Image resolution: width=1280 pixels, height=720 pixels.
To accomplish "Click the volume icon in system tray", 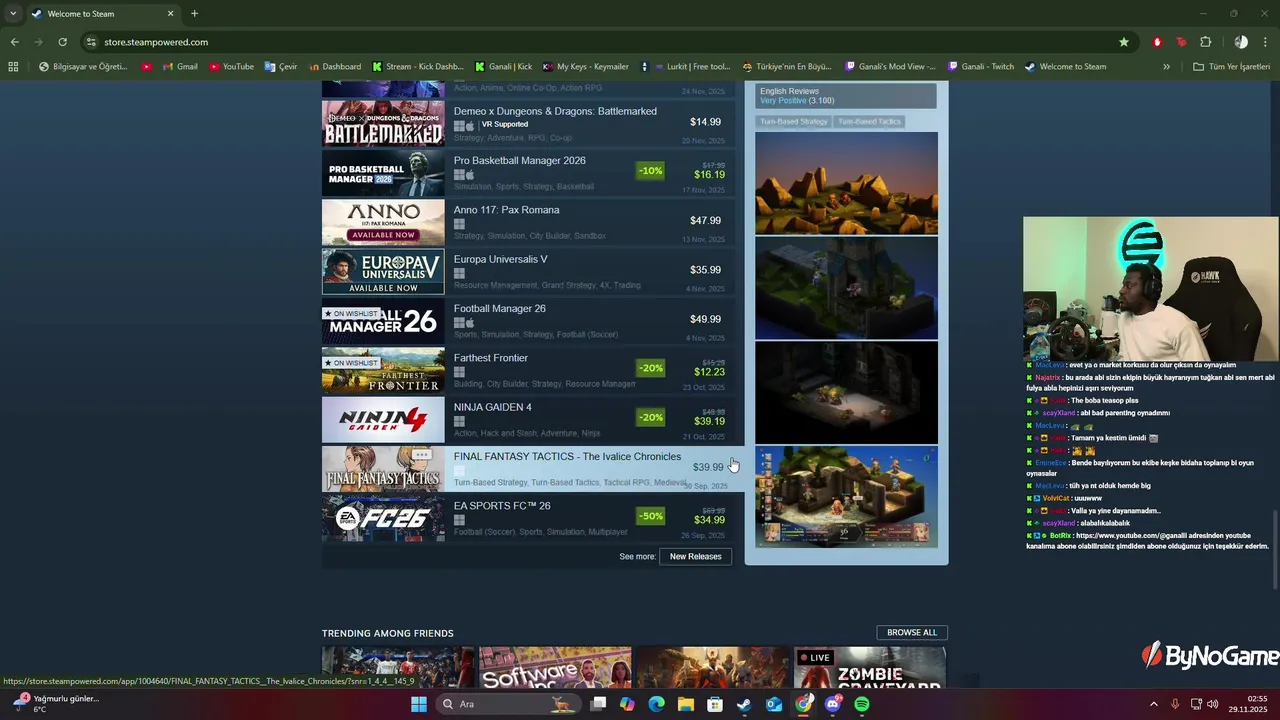I will [1211, 704].
